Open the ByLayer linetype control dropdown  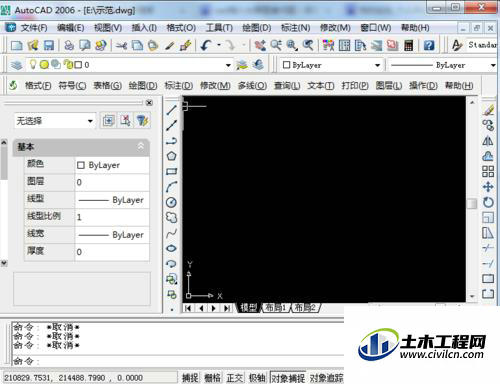coord(493,65)
